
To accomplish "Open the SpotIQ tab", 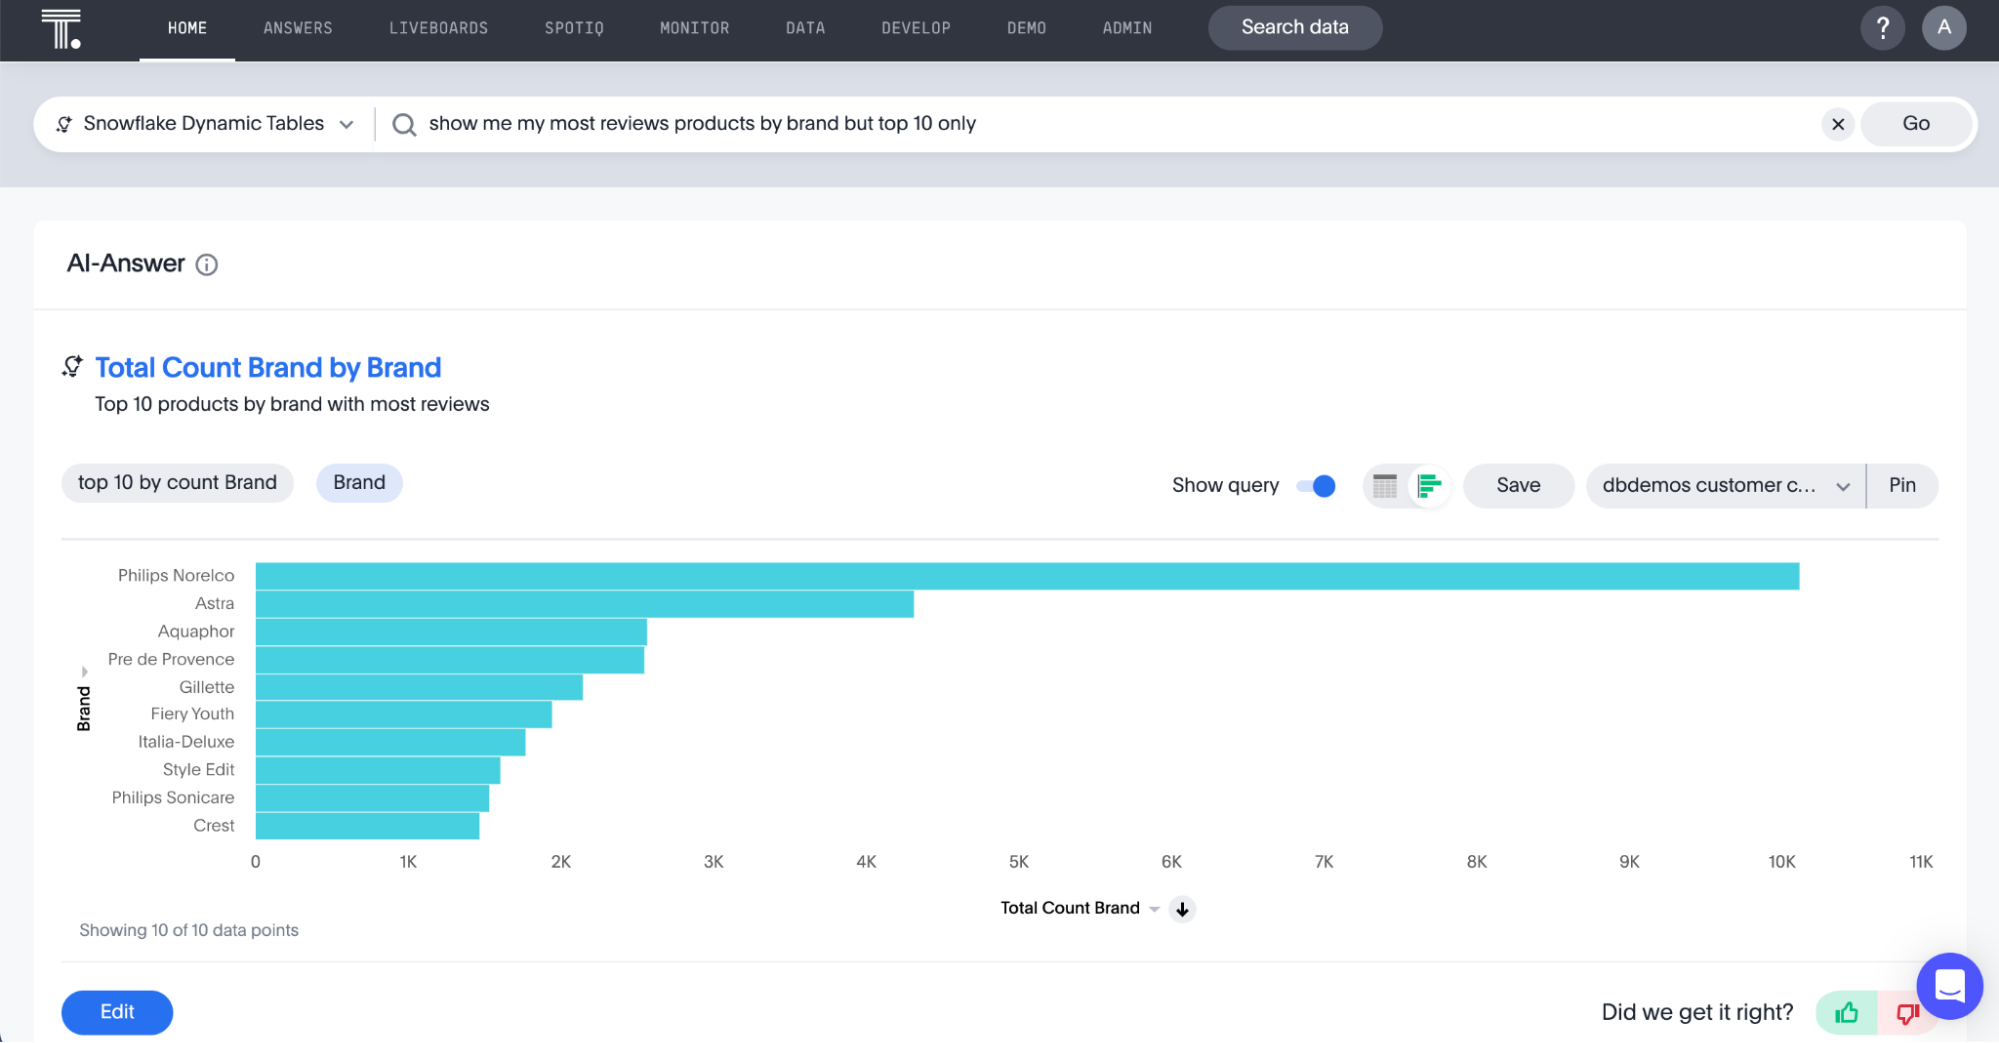I will click(x=574, y=28).
